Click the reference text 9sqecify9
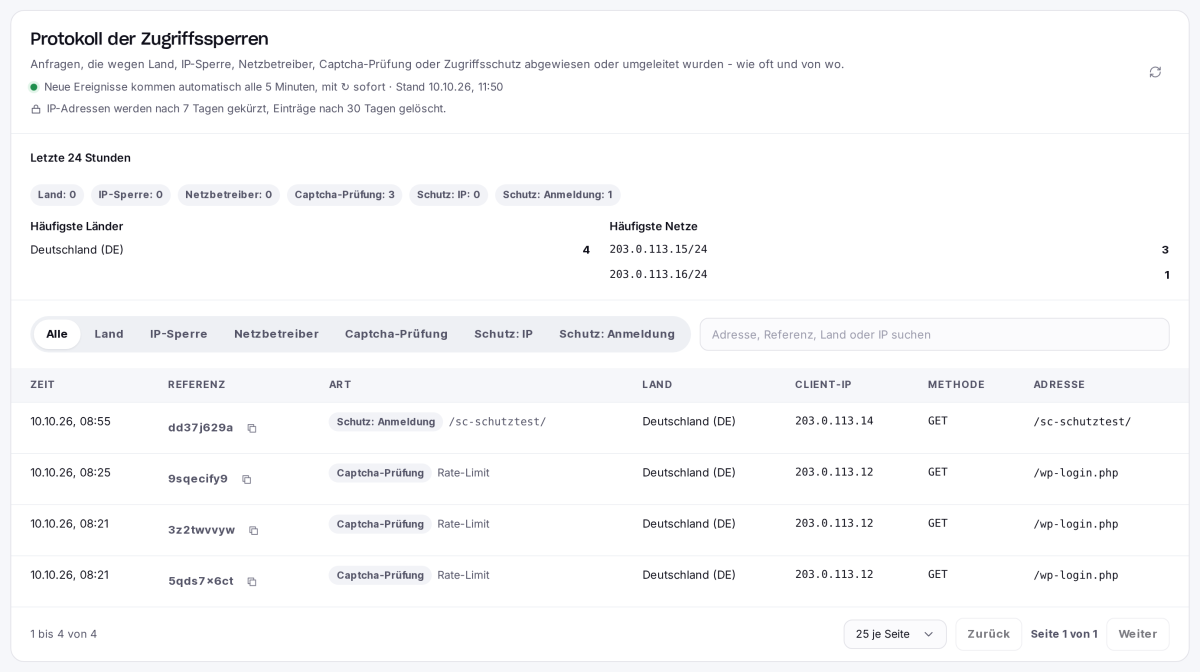Viewport: 1200px width, 672px height. tap(198, 479)
